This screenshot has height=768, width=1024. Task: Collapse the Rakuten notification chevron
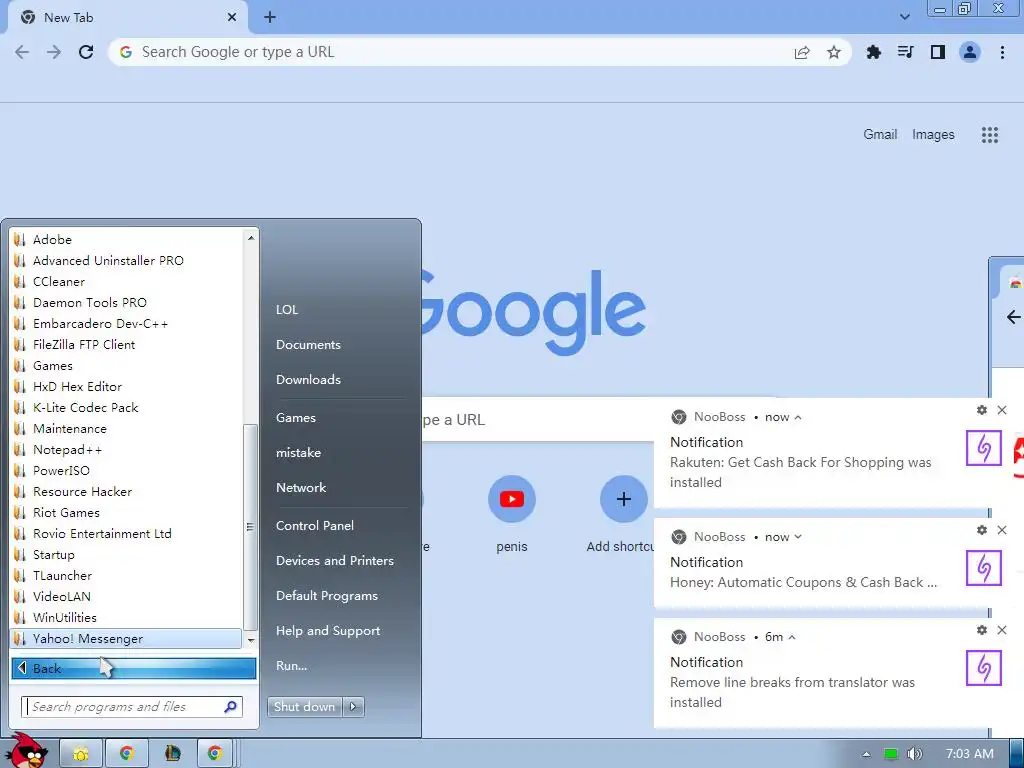pyautogui.click(x=798, y=417)
